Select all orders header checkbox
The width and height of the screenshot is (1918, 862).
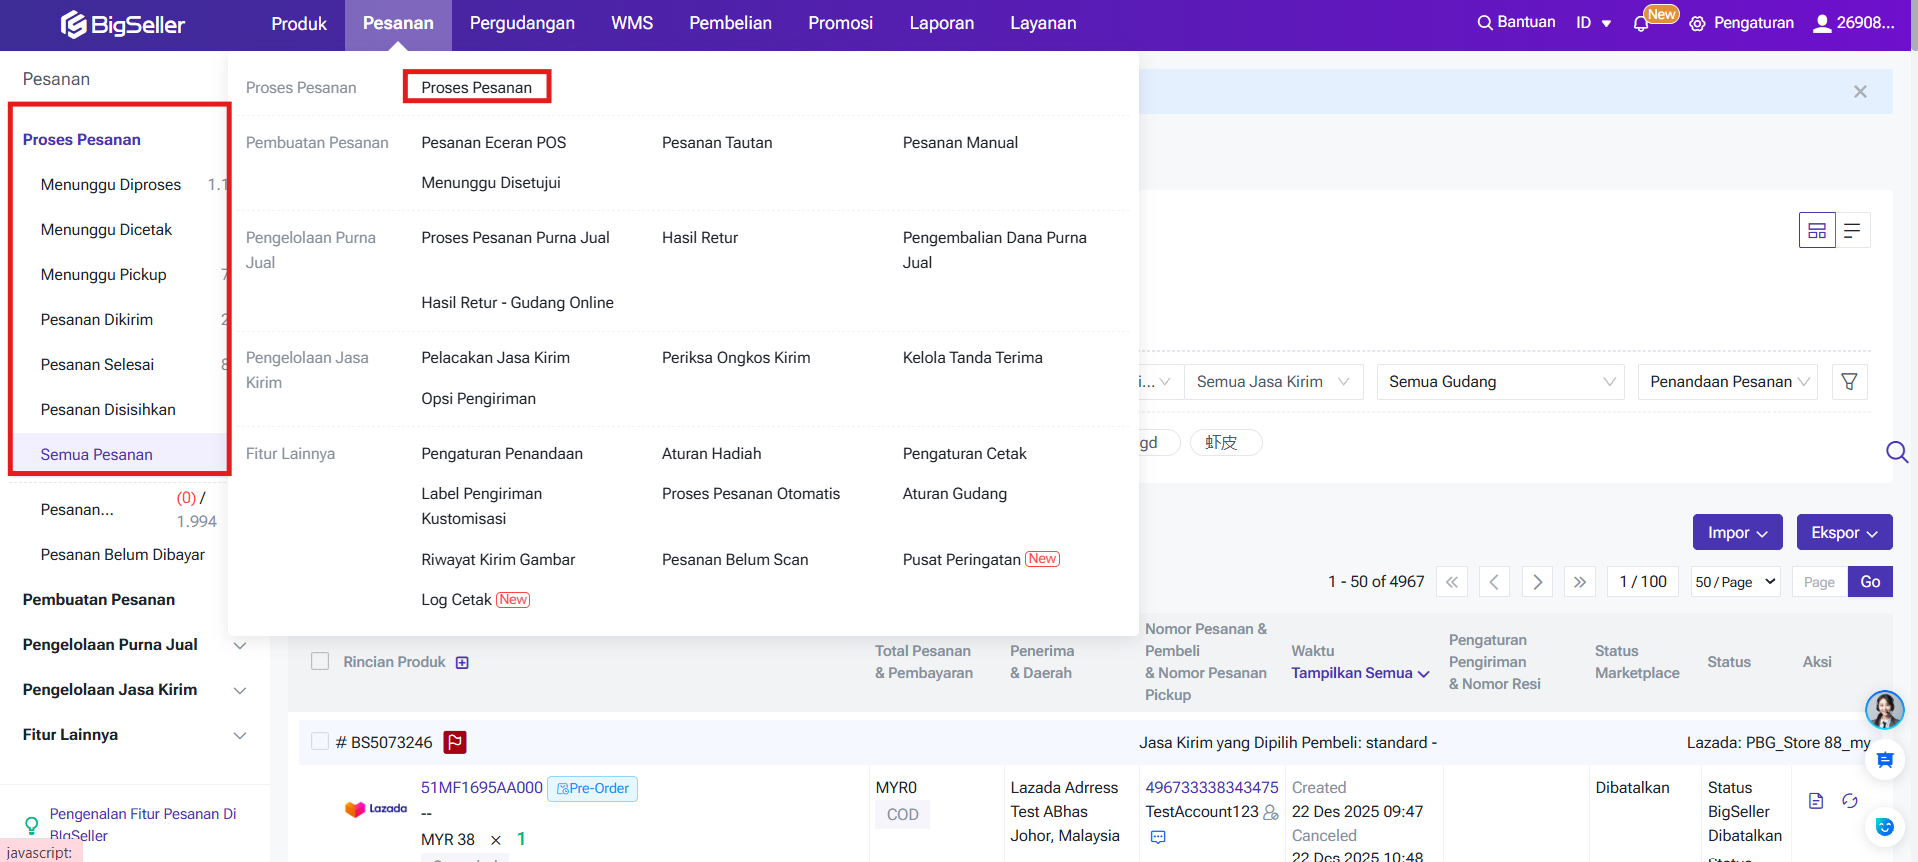coord(320,661)
